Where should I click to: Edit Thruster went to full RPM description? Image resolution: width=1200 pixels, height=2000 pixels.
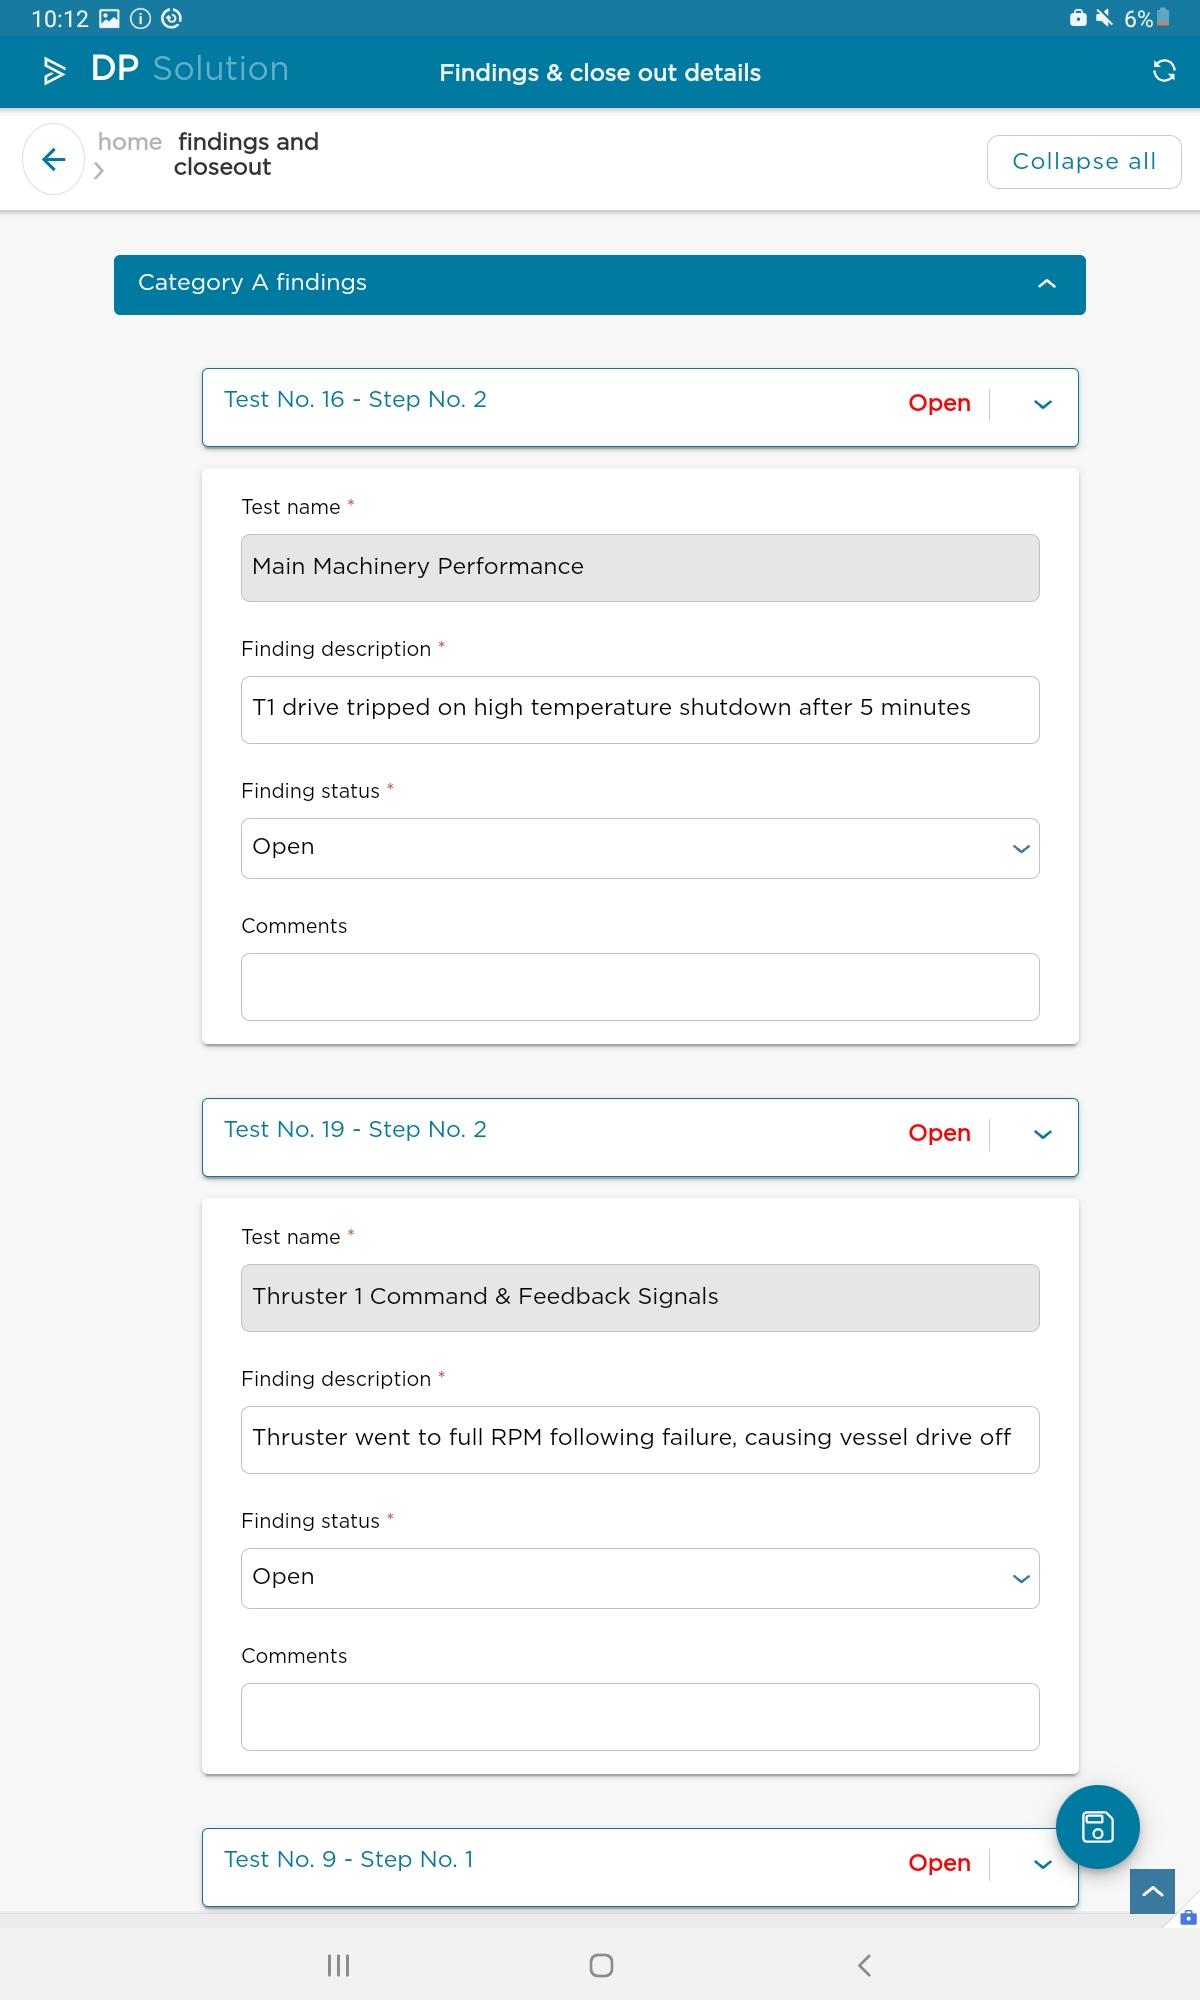[640, 1439]
